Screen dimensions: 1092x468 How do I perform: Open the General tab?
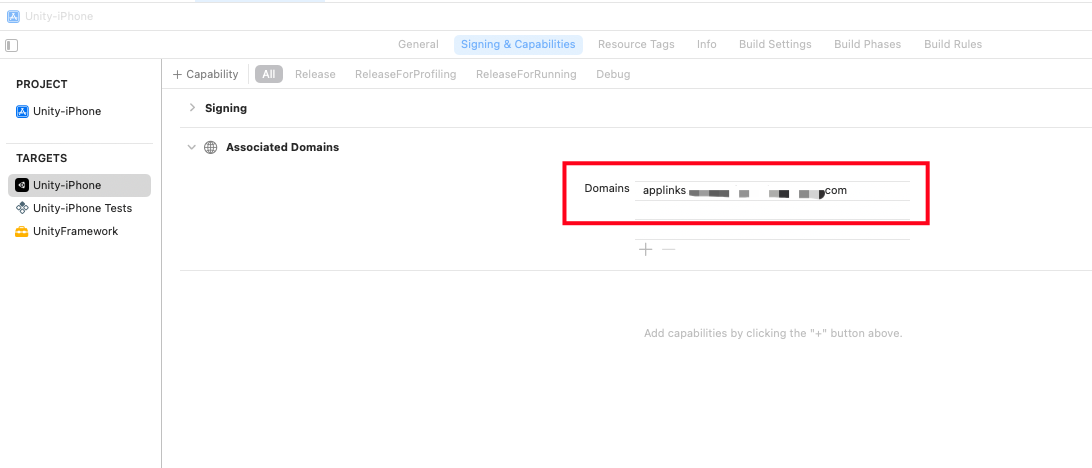click(418, 45)
